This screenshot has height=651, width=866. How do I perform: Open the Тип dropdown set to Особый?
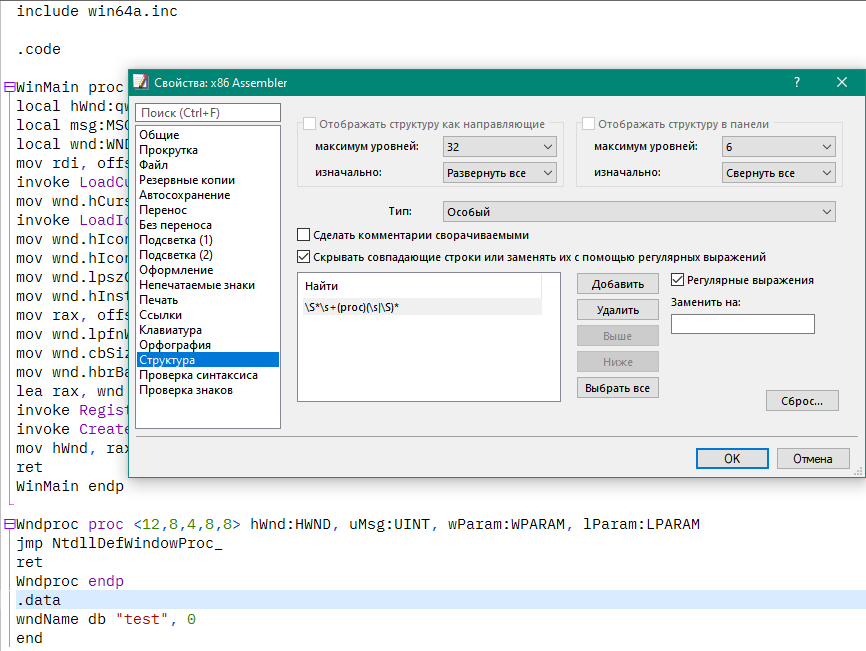click(x=638, y=212)
